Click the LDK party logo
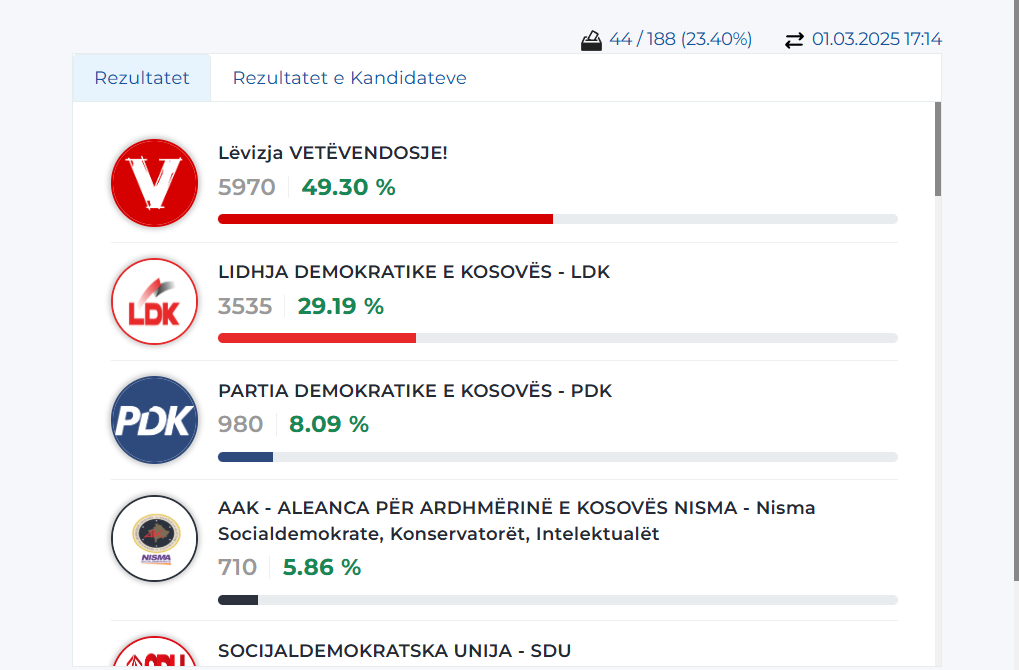This screenshot has width=1019, height=670. pyautogui.click(x=155, y=302)
